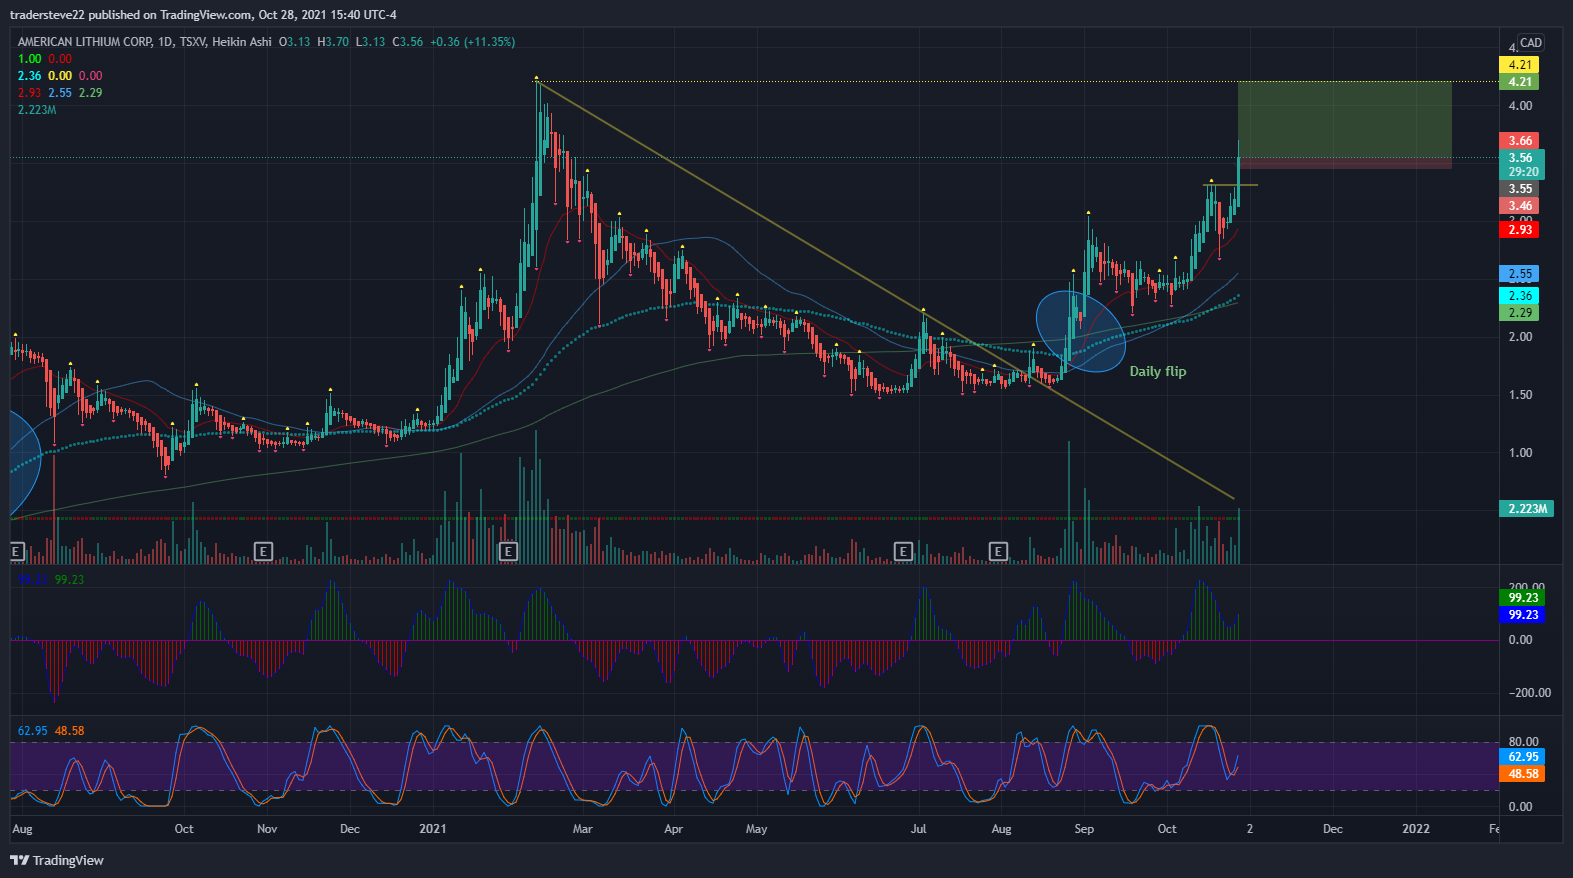This screenshot has width=1573, height=878.
Task: Click the red 2.93 label on price scale
Action: (1520, 230)
